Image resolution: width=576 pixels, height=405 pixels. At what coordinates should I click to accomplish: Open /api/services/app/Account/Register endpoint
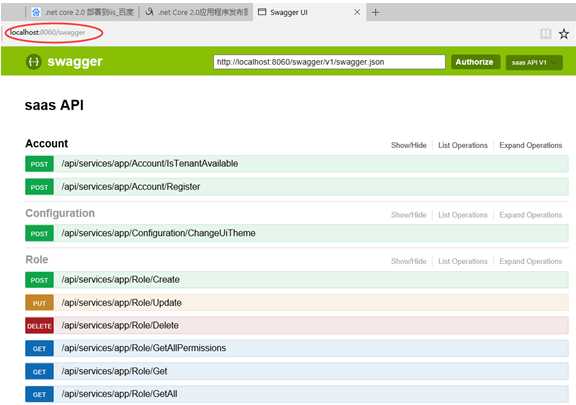131,187
